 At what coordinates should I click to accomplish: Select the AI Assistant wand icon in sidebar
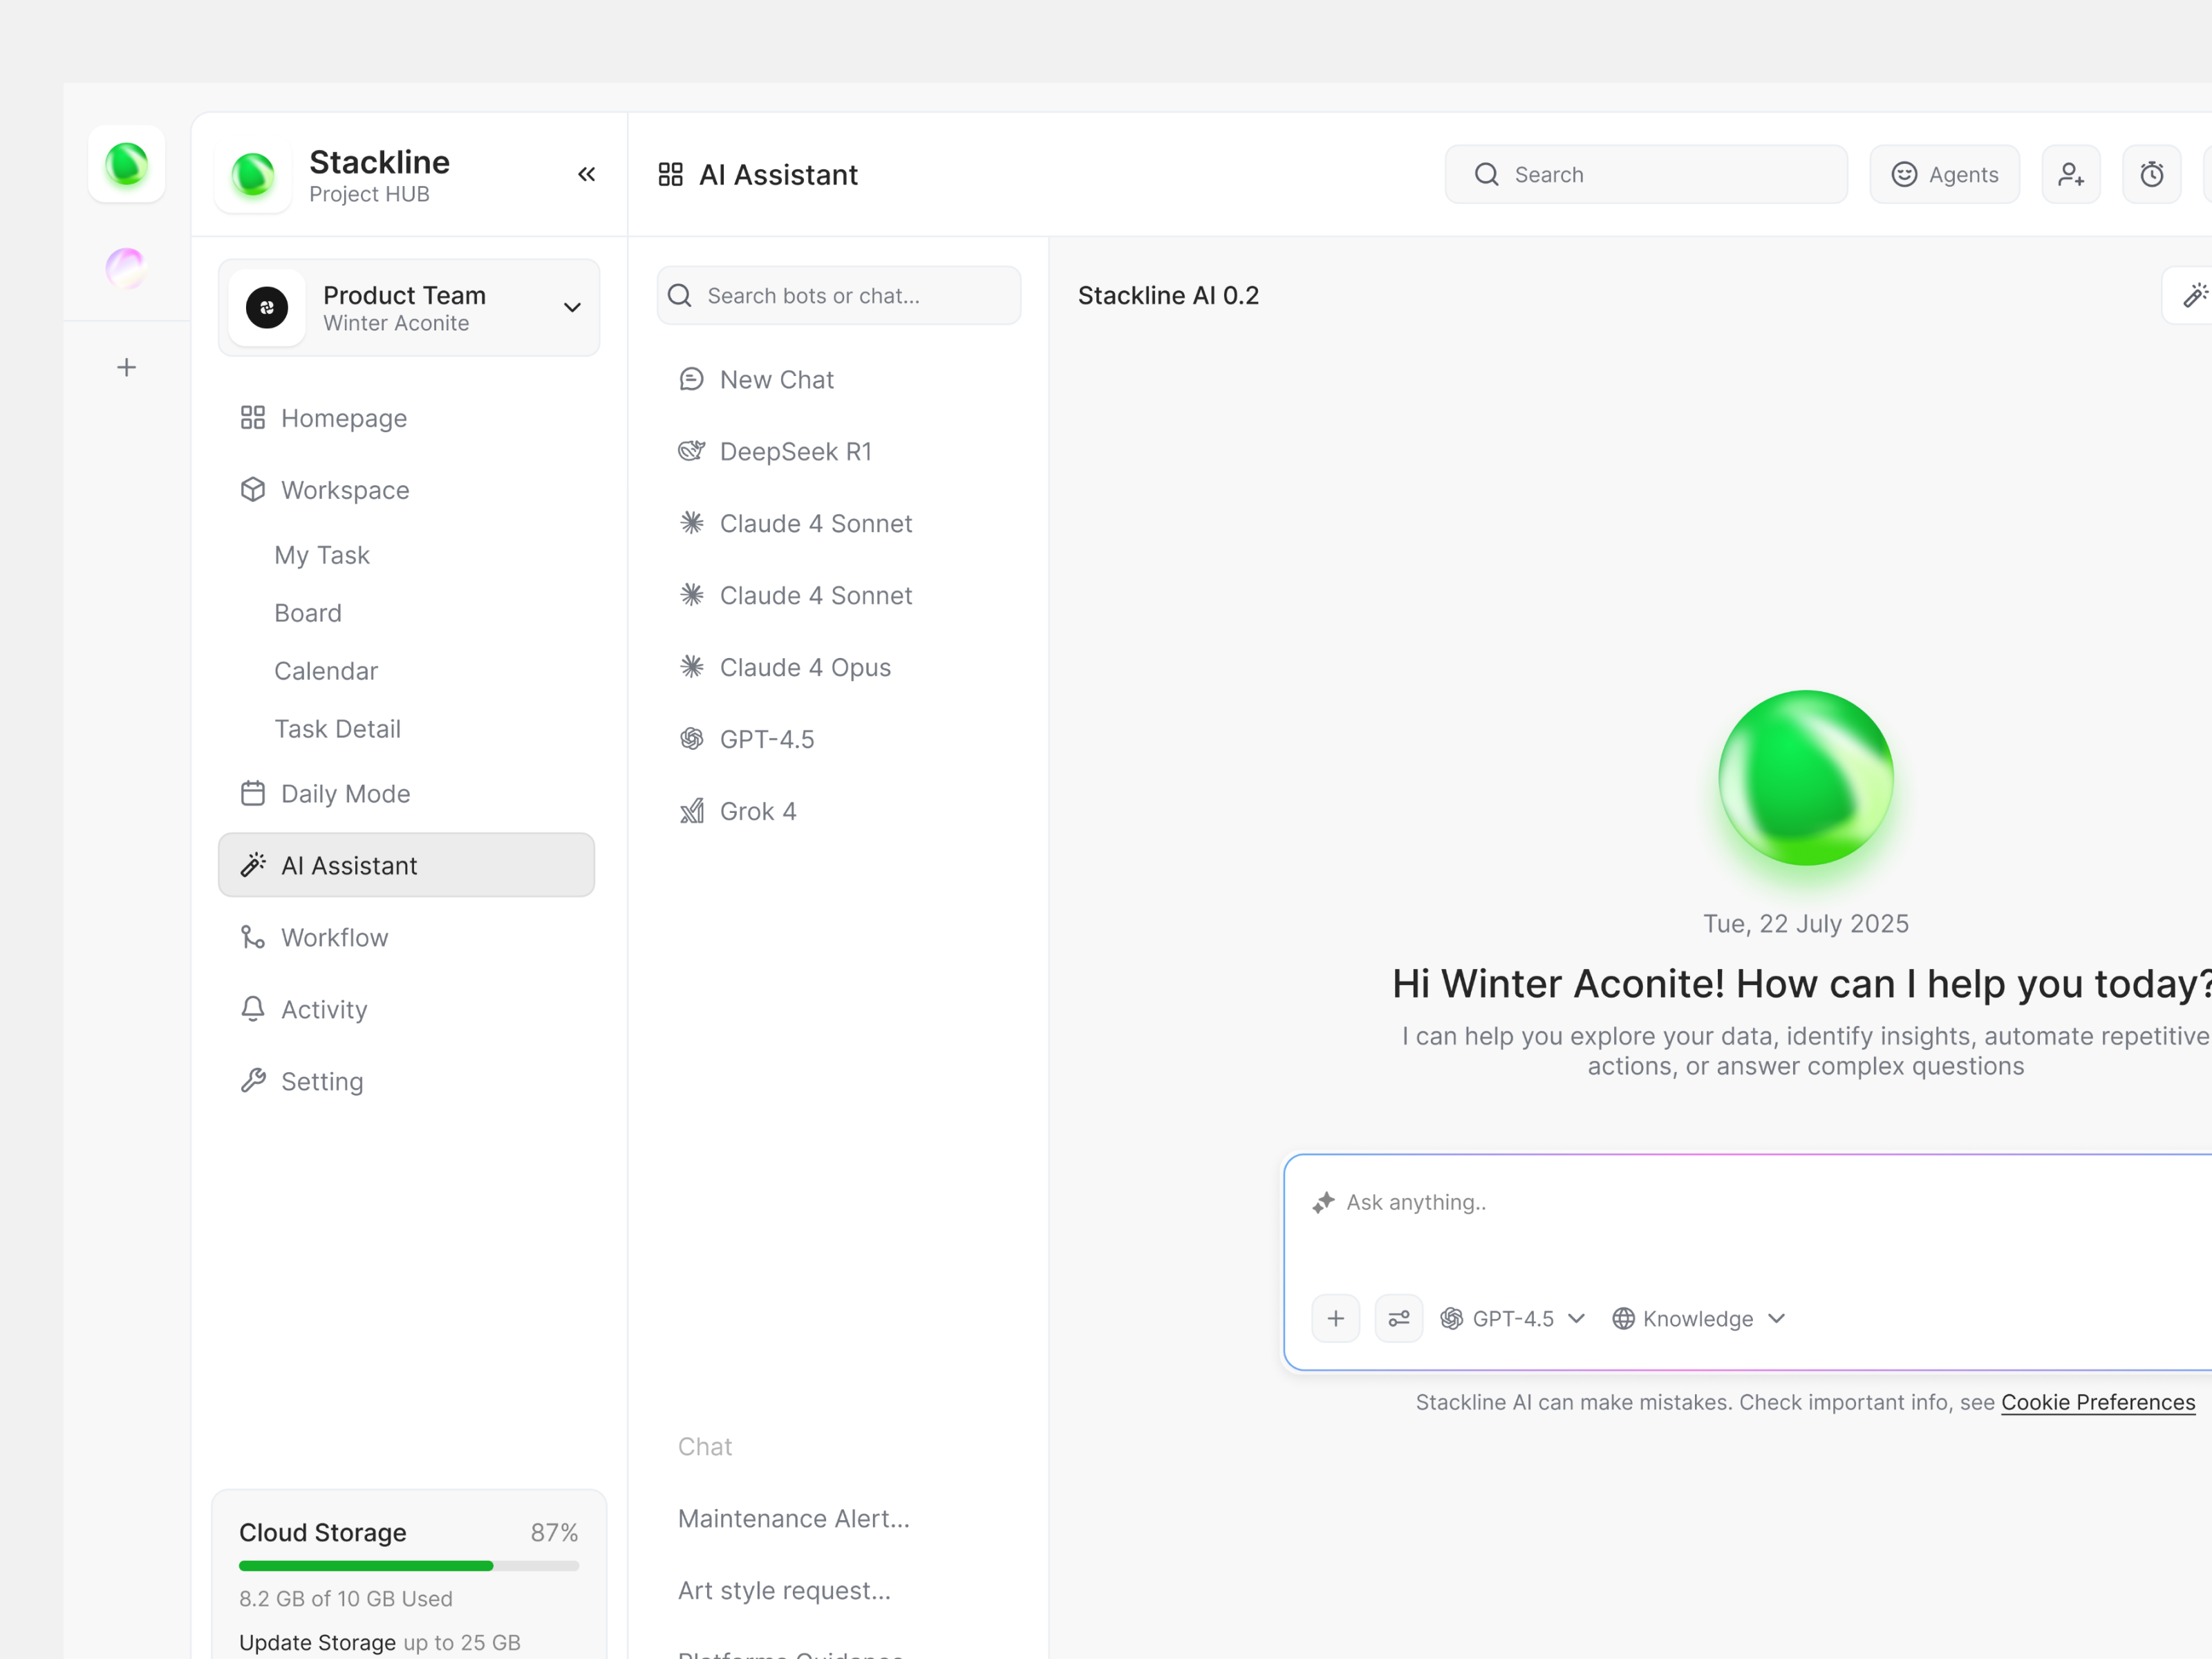254,864
